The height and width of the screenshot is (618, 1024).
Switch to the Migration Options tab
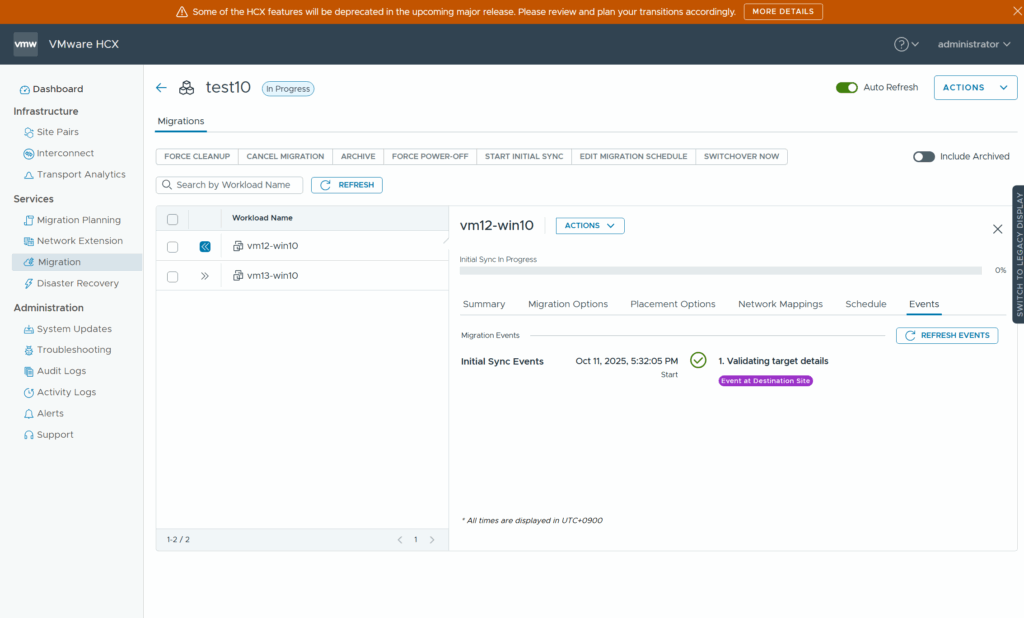point(567,304)
